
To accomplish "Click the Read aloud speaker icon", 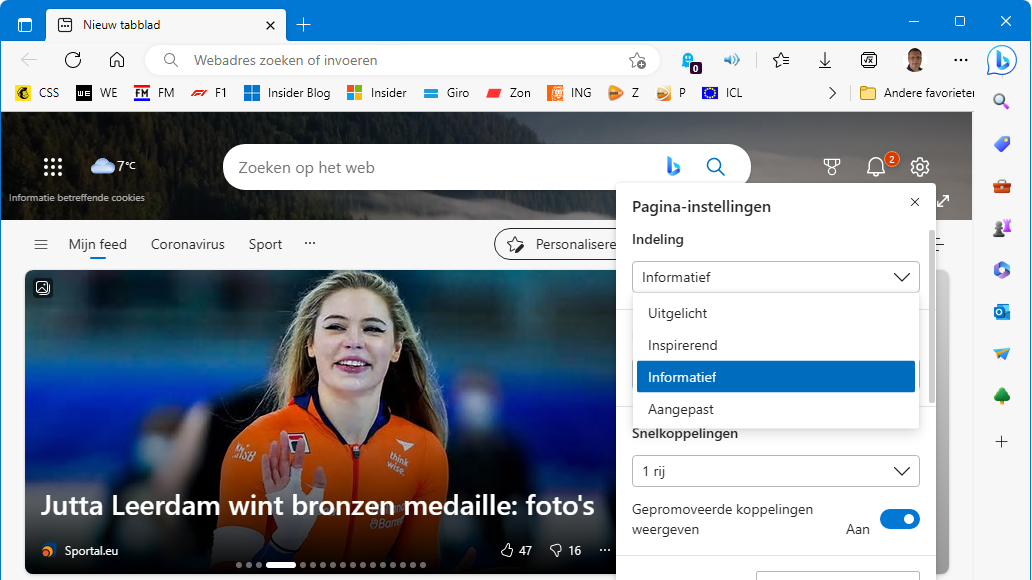I will tap(731, 60).
